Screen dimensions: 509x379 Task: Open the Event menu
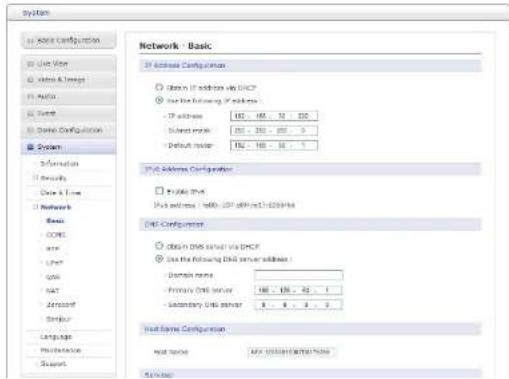[69, 113]
